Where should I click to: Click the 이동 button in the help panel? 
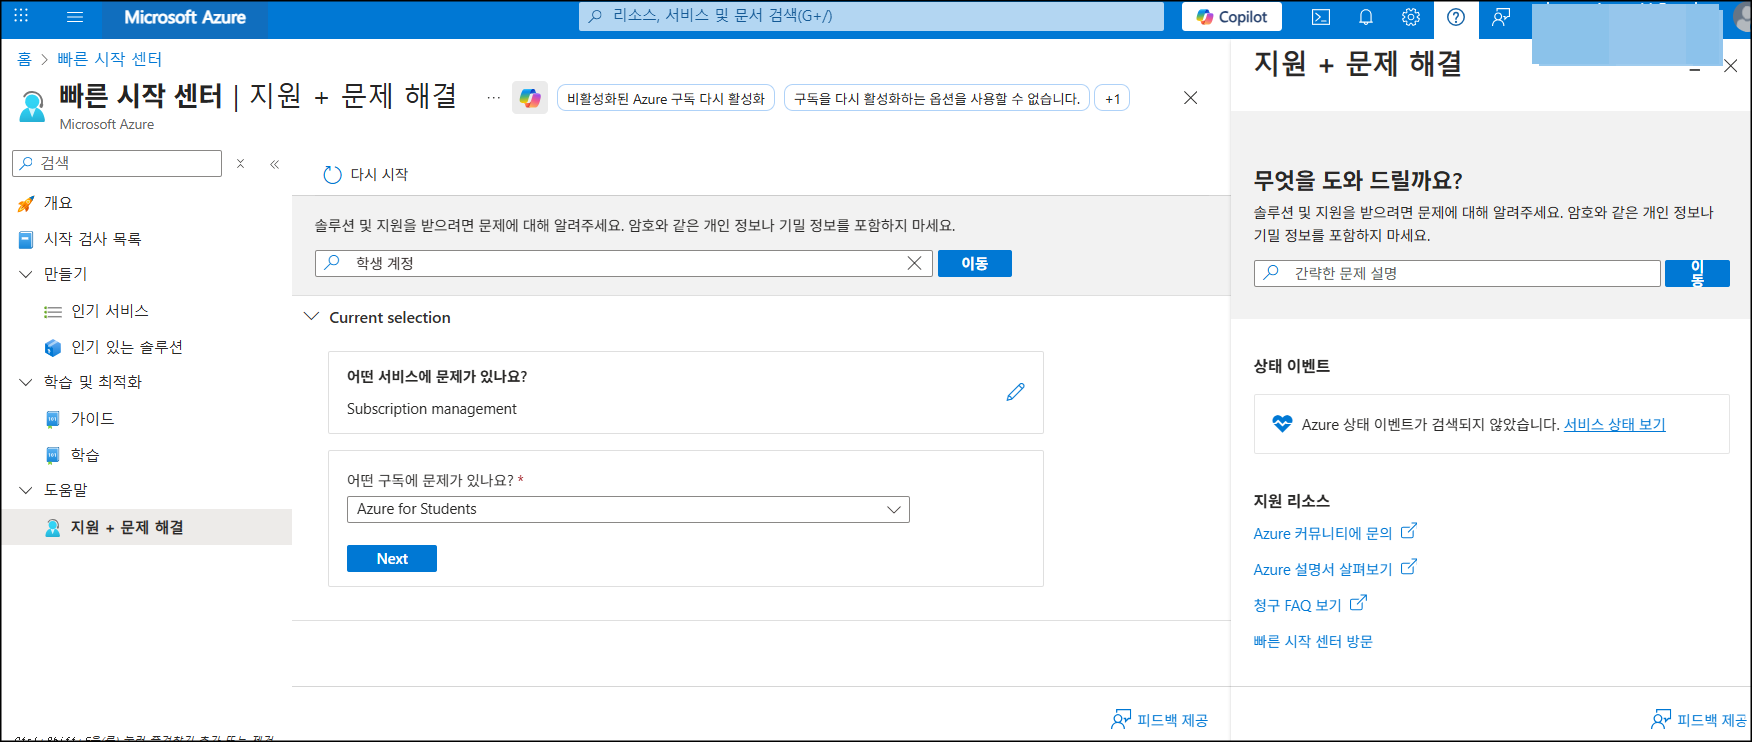coord(1697,273)
